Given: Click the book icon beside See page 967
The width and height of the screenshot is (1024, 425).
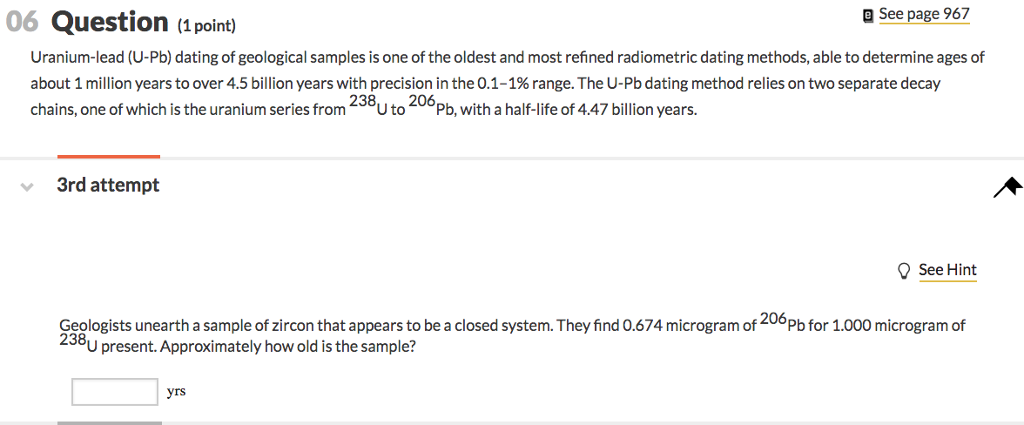Looking at the screenshot, I should (x=868, y=15).
